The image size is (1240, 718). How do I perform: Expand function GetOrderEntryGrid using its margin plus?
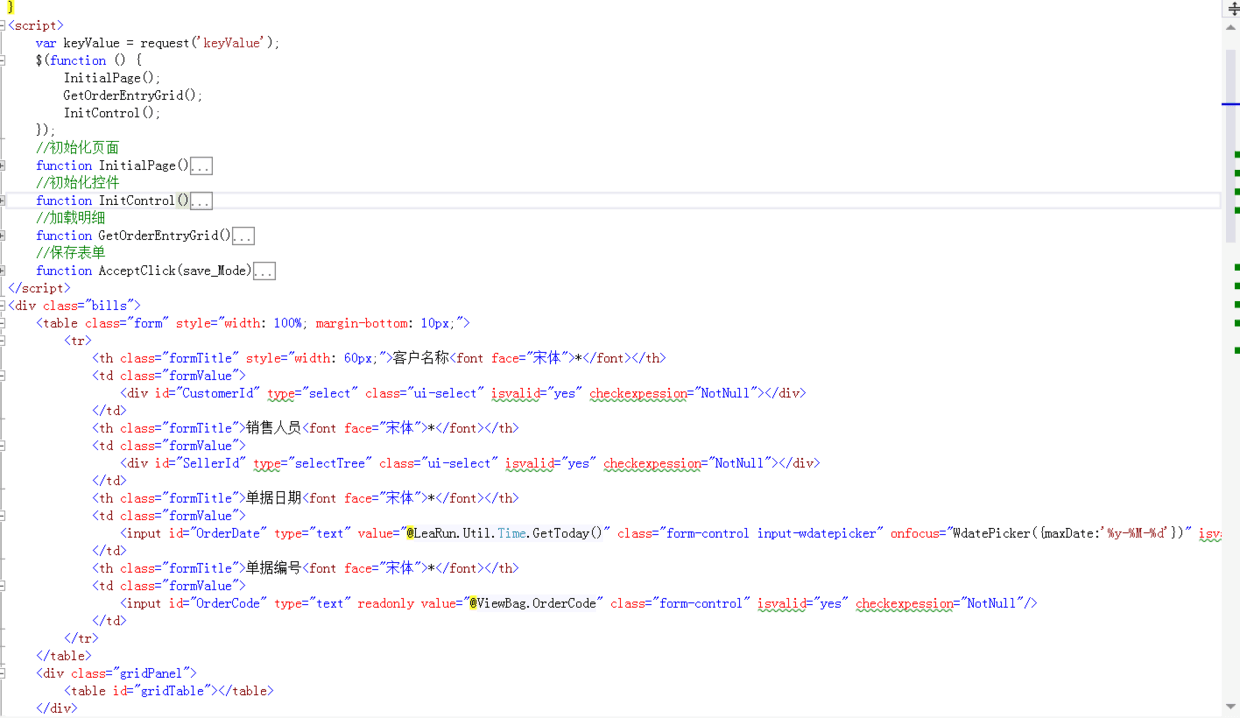click(x=3, y=236)
